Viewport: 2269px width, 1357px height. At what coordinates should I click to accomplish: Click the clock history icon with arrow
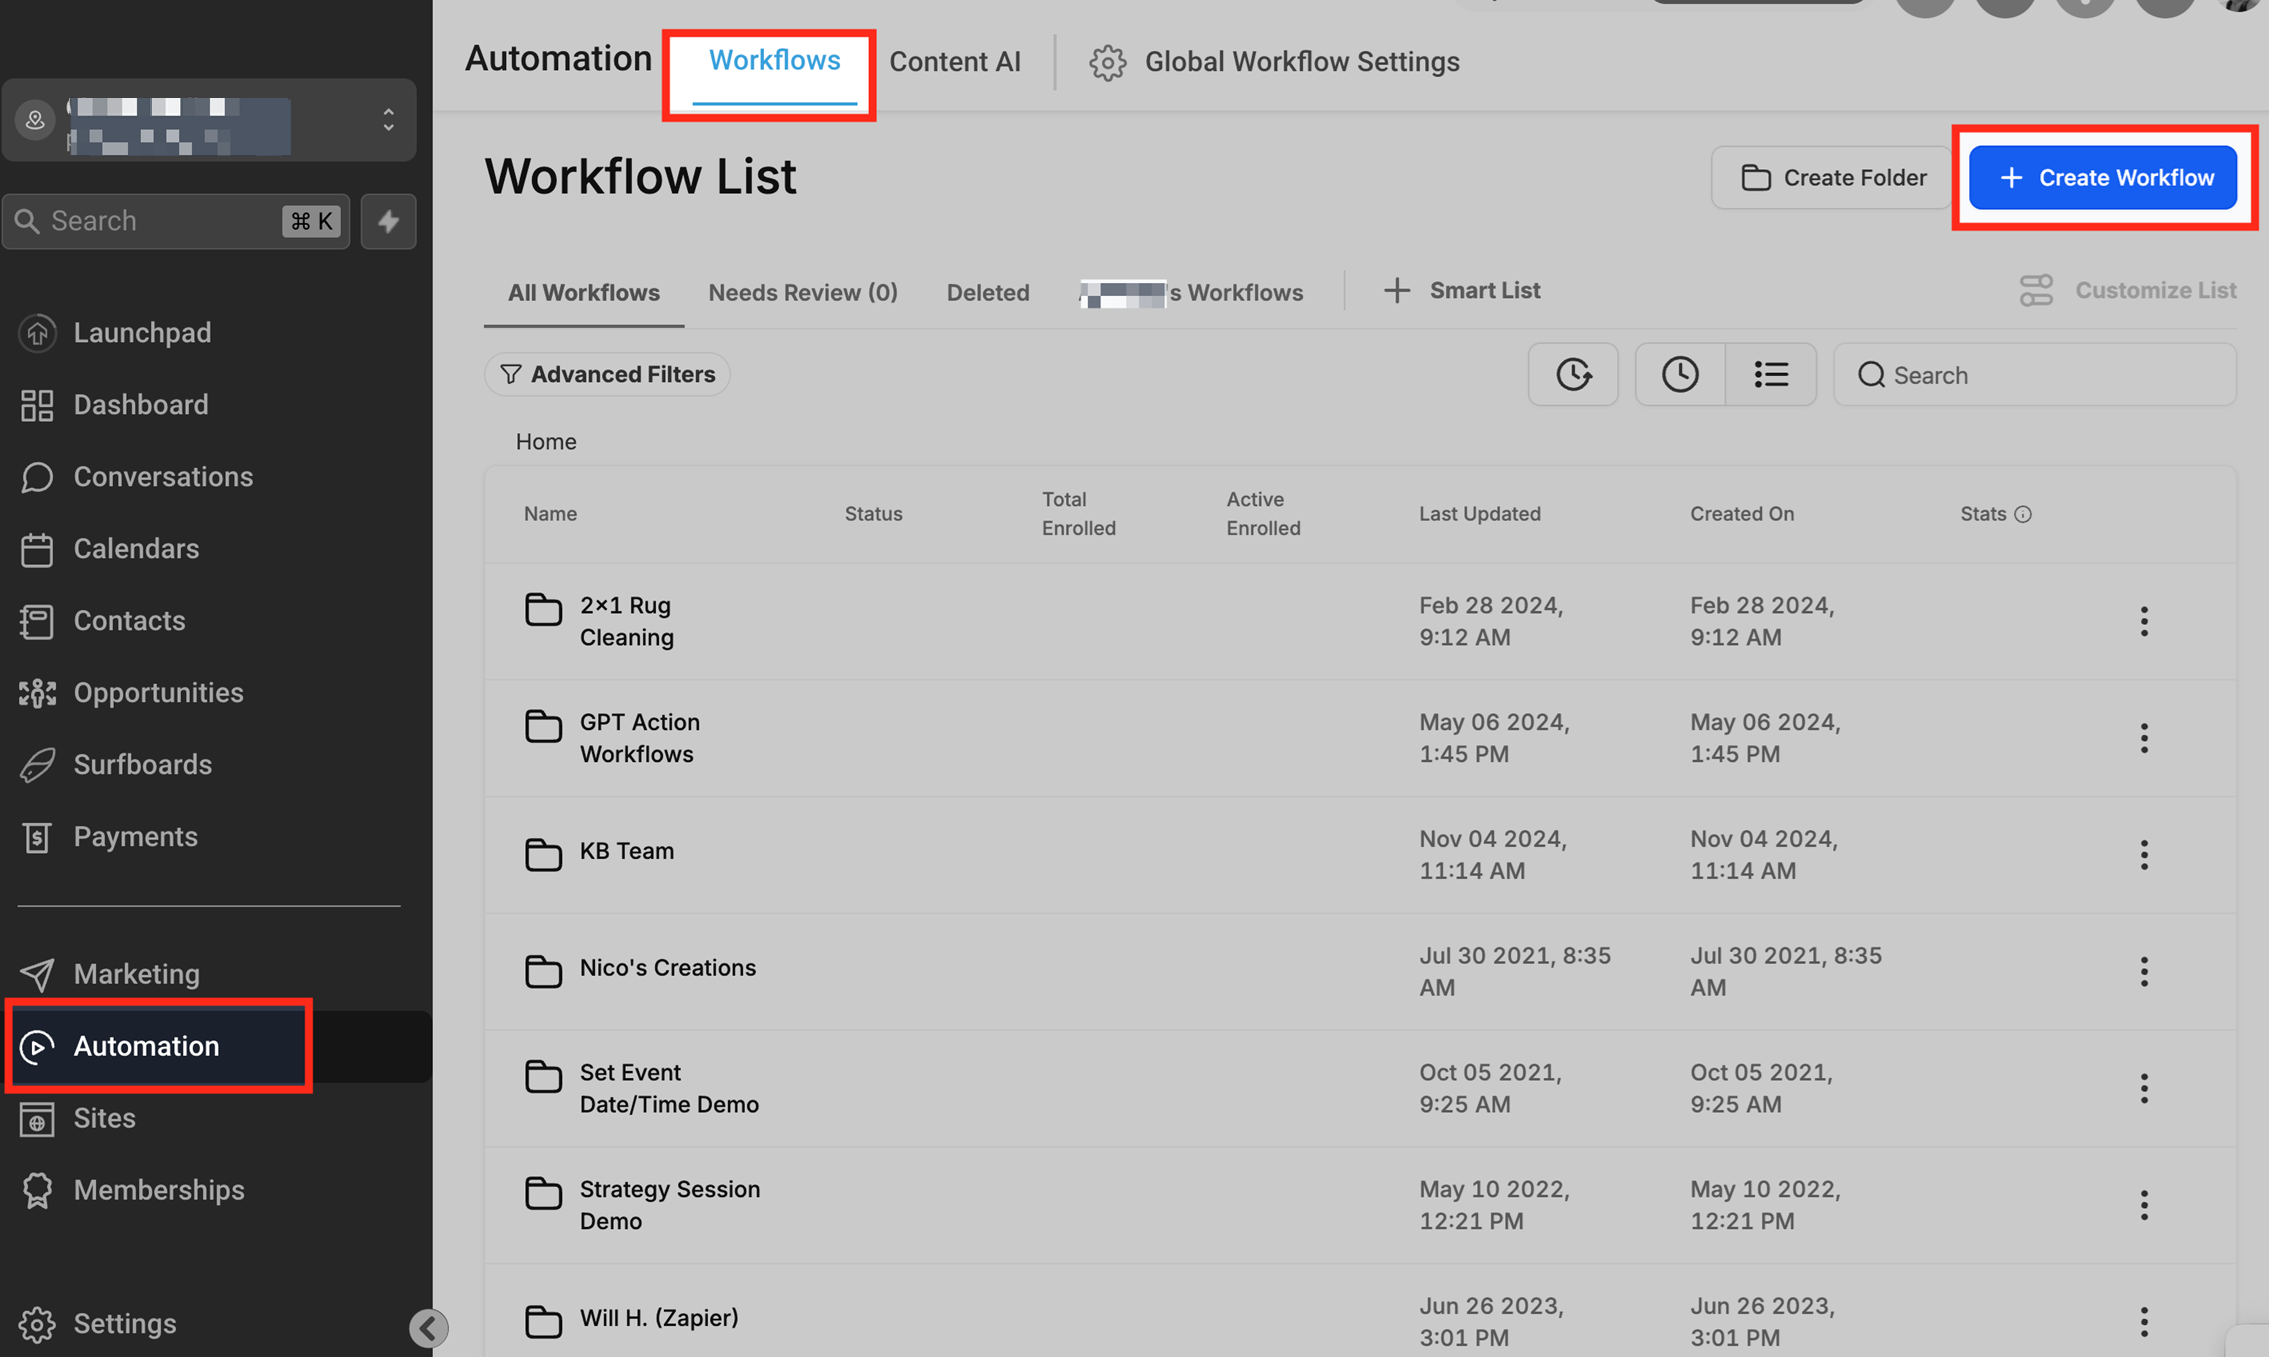point(1572,374)
